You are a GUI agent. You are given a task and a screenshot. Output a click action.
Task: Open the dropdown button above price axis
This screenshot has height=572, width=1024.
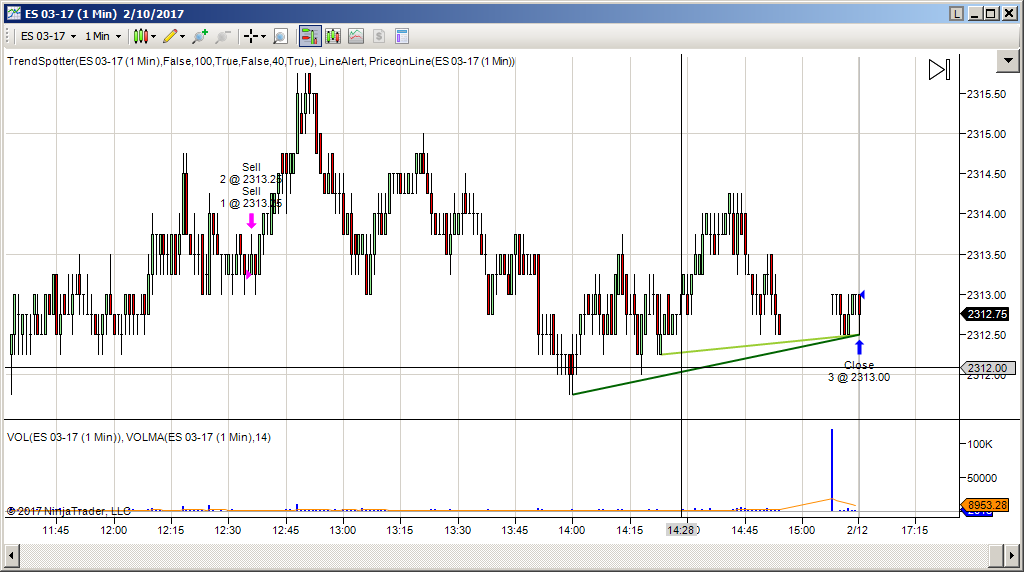(1008, 61)
